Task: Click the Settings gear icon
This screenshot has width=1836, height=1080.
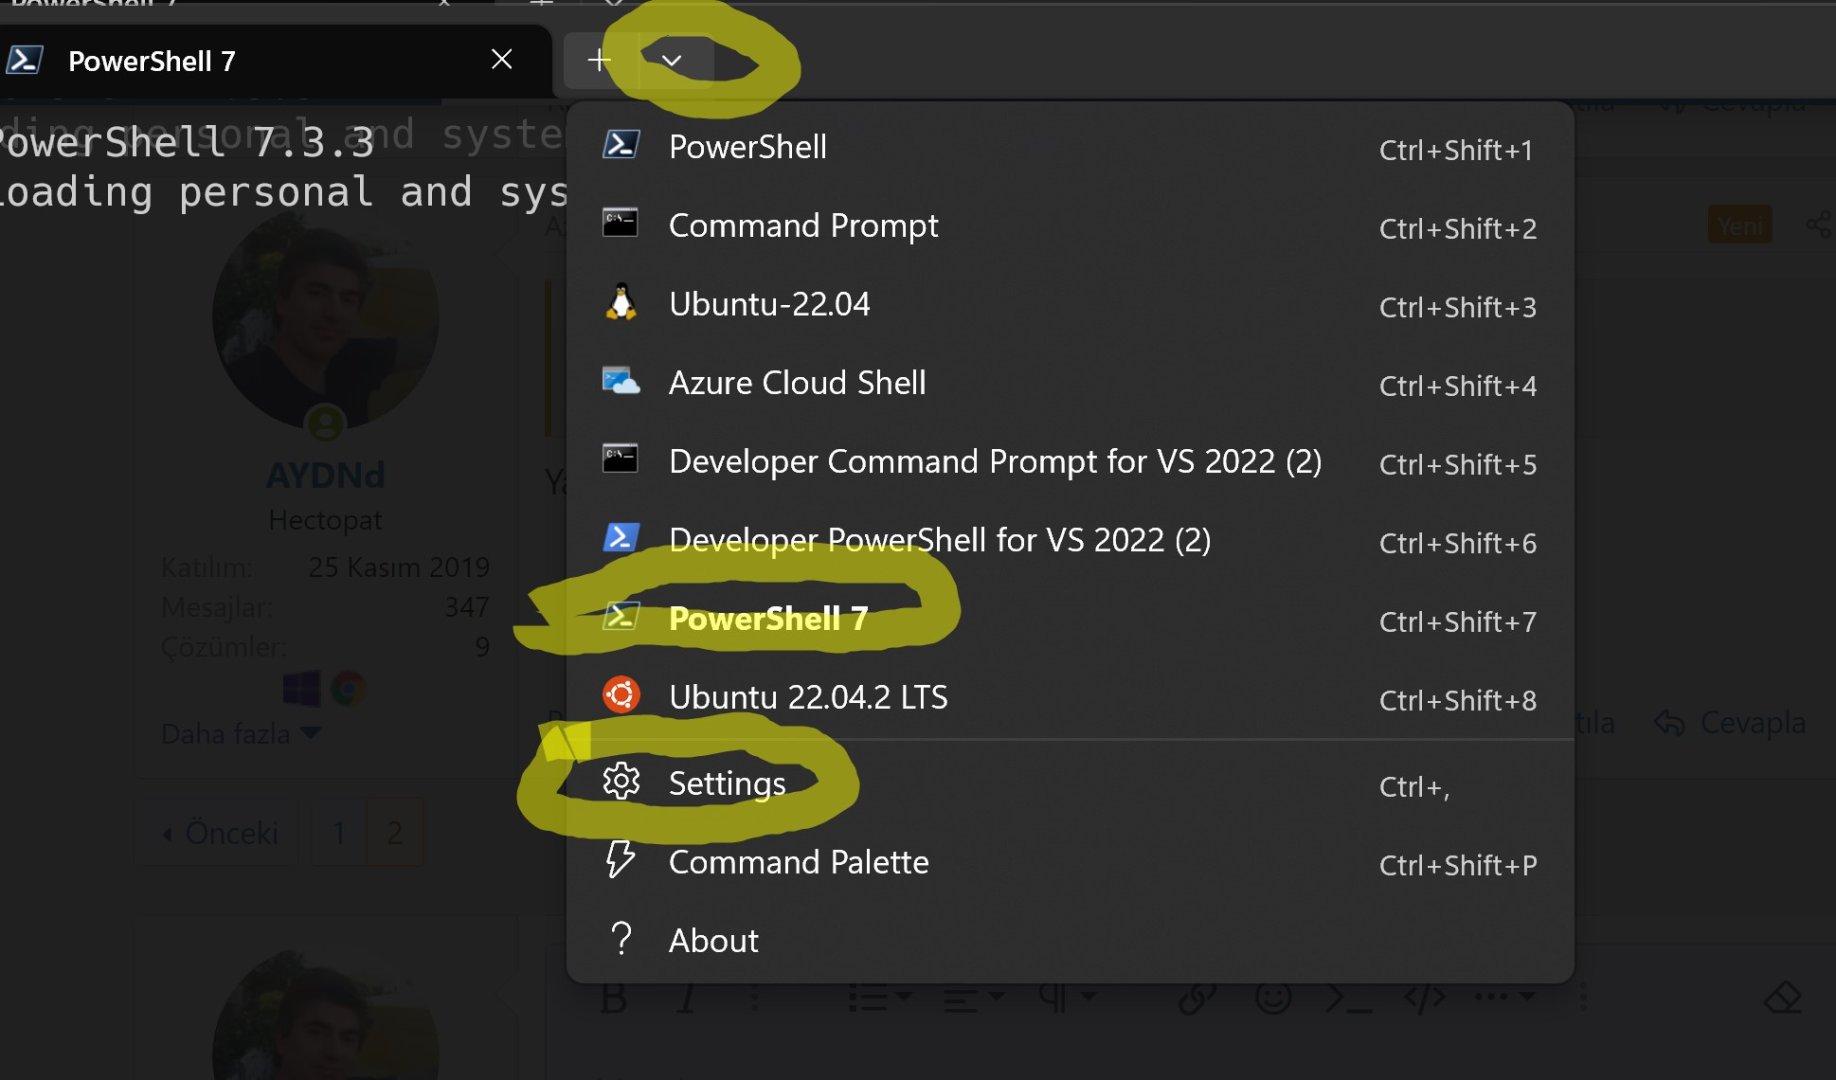Action: coord(621,781)
